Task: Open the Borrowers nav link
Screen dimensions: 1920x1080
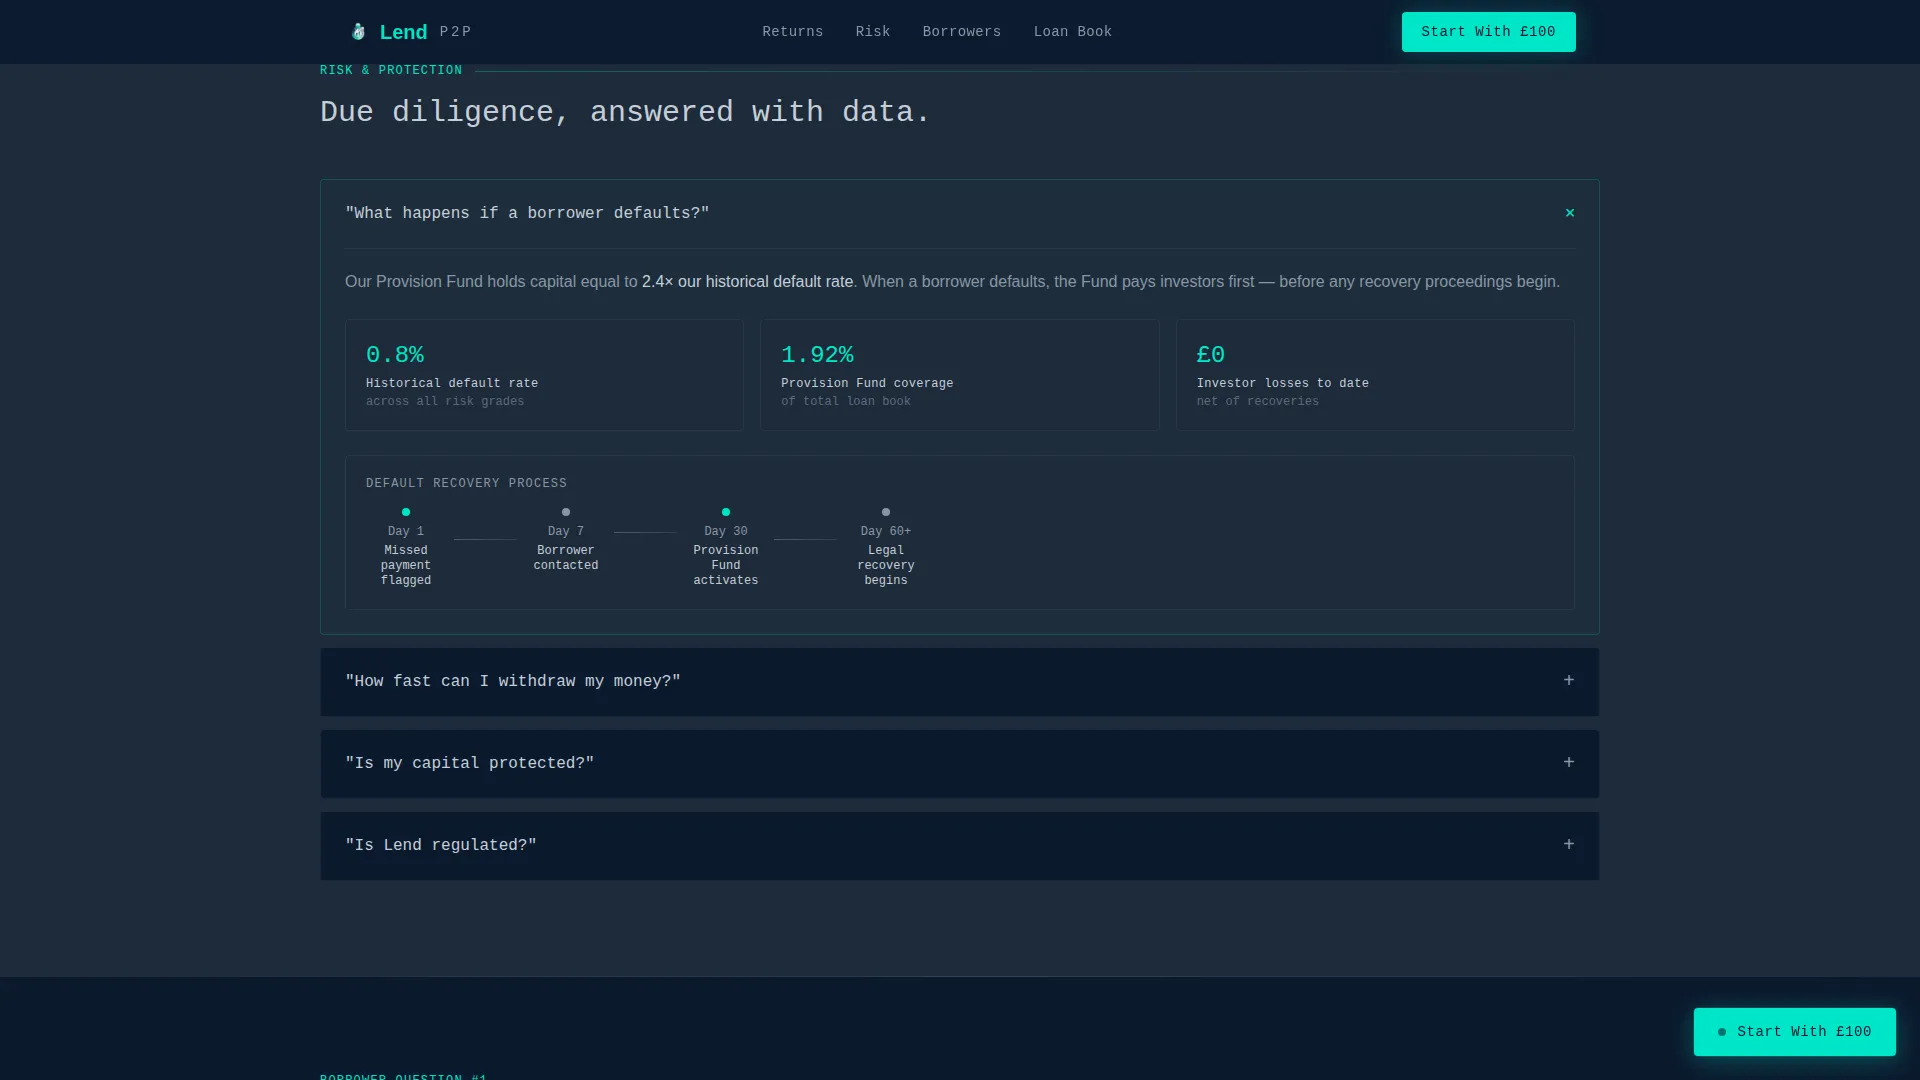Action: [x=962, y=32]
